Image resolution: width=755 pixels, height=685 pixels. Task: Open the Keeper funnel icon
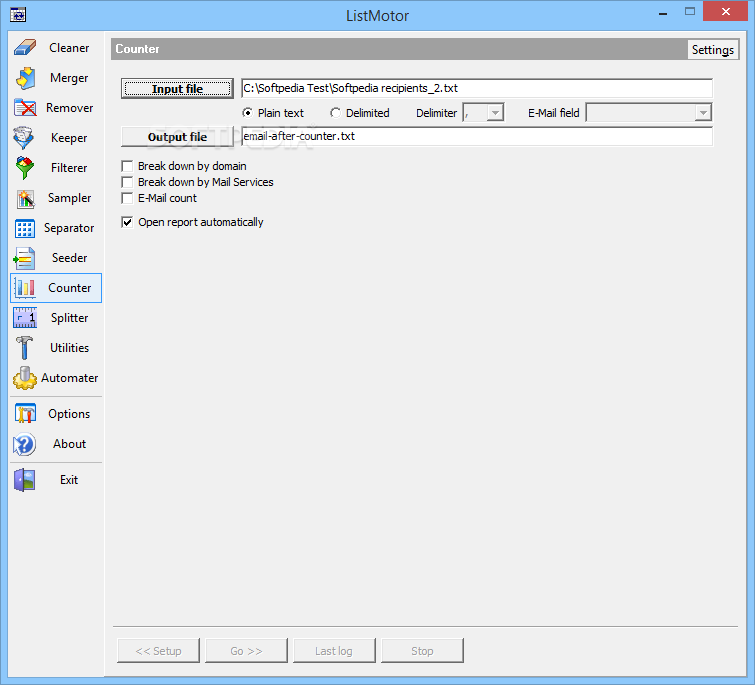pyautogui.click(x=25, y=138)
